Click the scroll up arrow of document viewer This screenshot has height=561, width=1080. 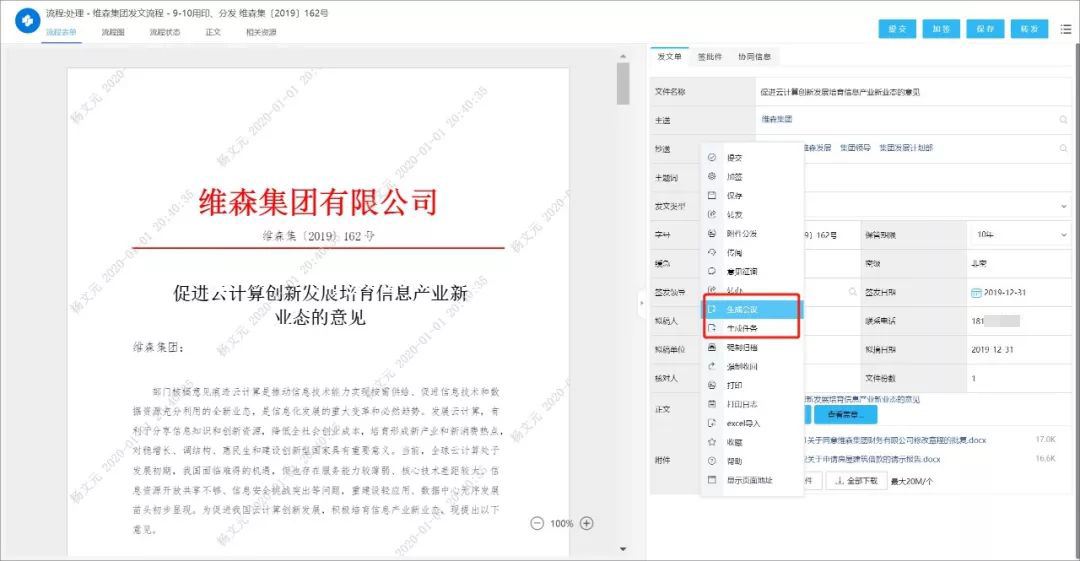point(623,57)
